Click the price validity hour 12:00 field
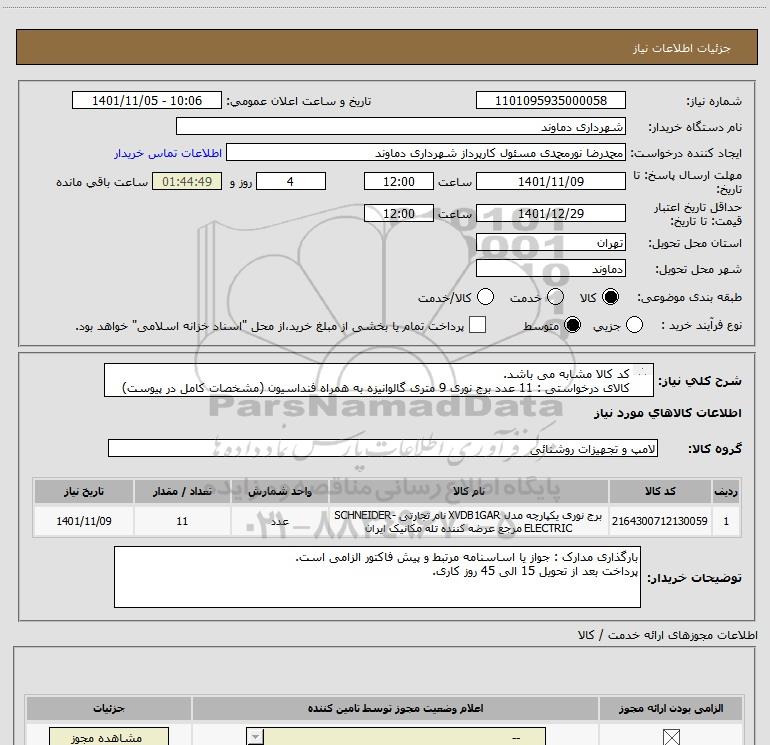770x745 pixels. 399,213
